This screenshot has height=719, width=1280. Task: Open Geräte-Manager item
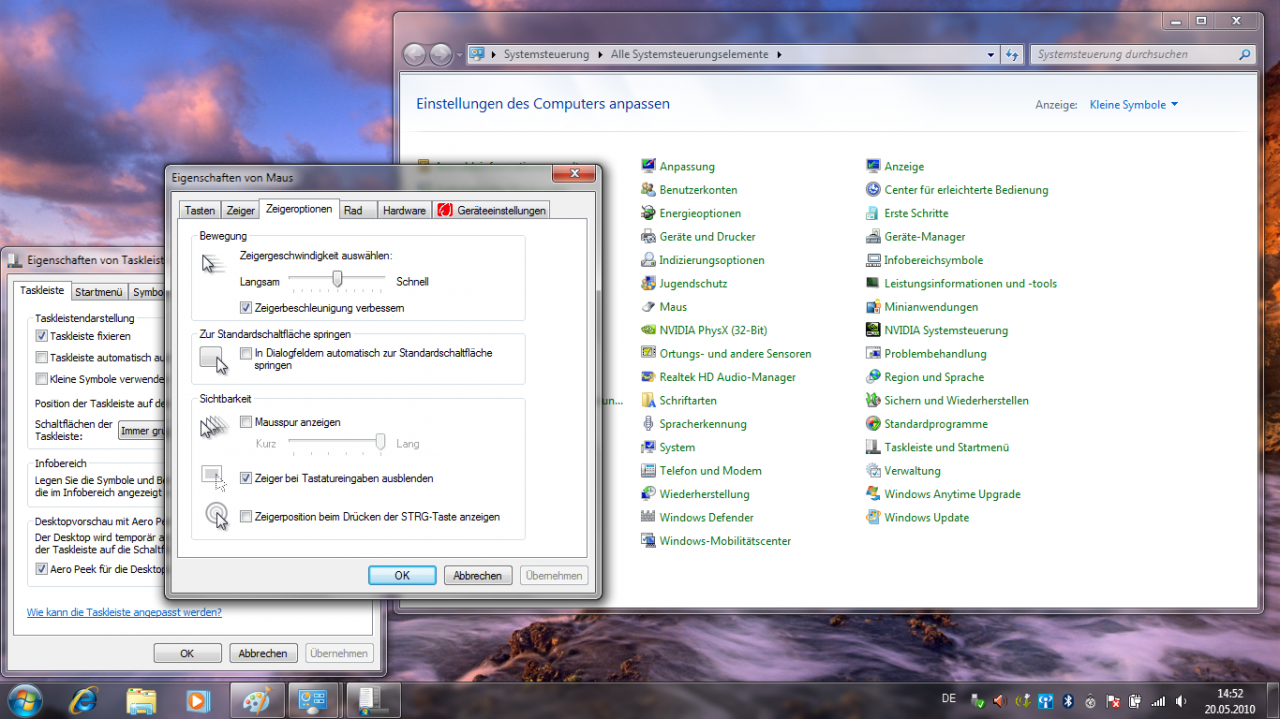916,237
